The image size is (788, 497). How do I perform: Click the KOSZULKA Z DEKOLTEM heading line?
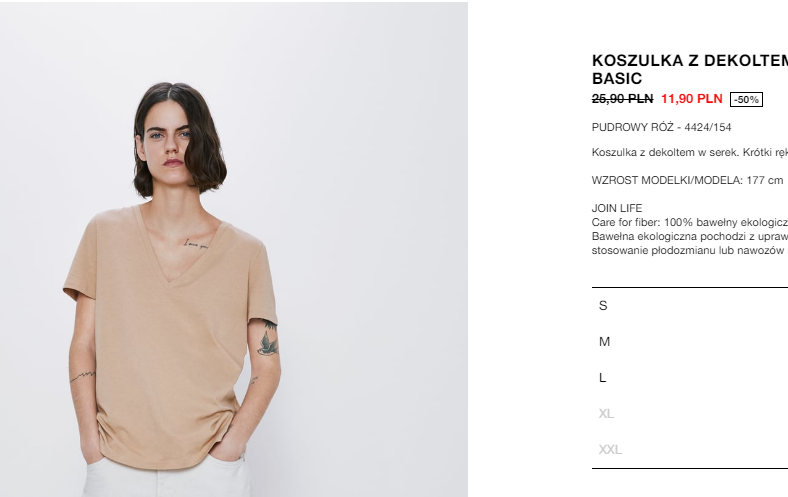690,61
